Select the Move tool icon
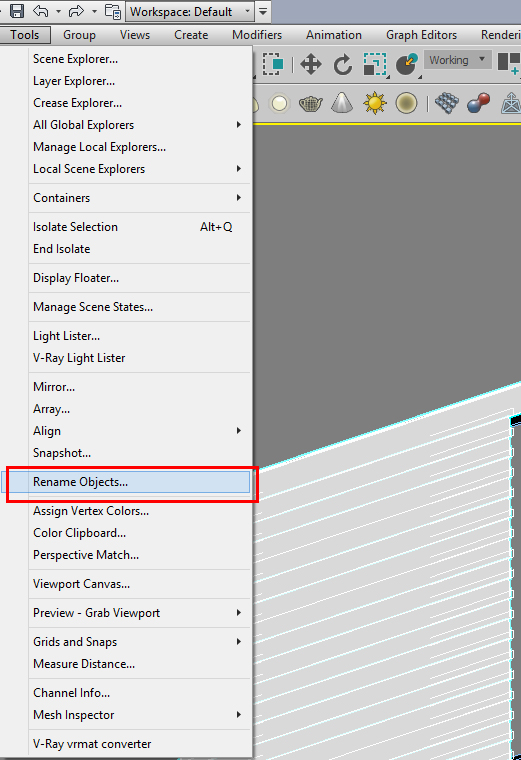 310,64
